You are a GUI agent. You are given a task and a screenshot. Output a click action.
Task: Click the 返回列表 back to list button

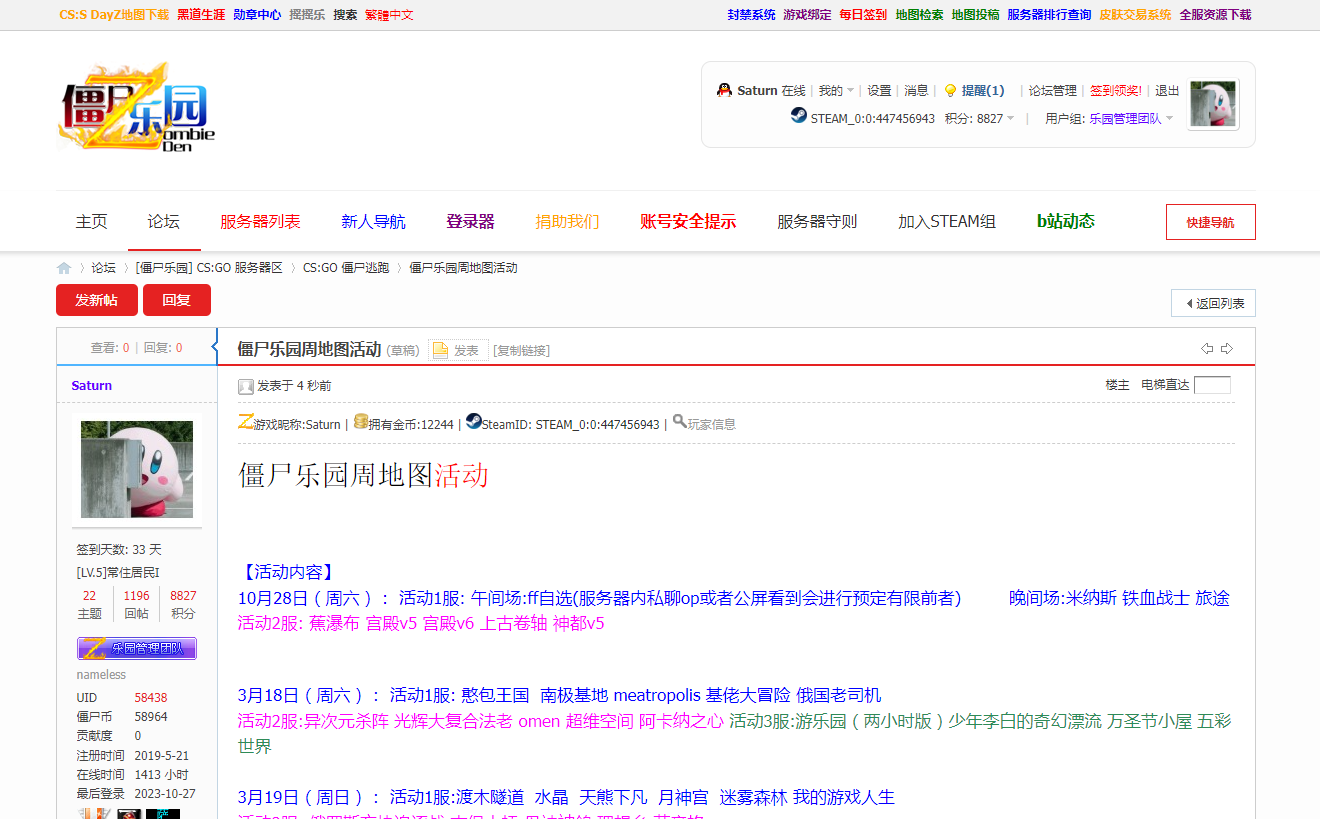pyautogui.click(x=1213, y=303)
